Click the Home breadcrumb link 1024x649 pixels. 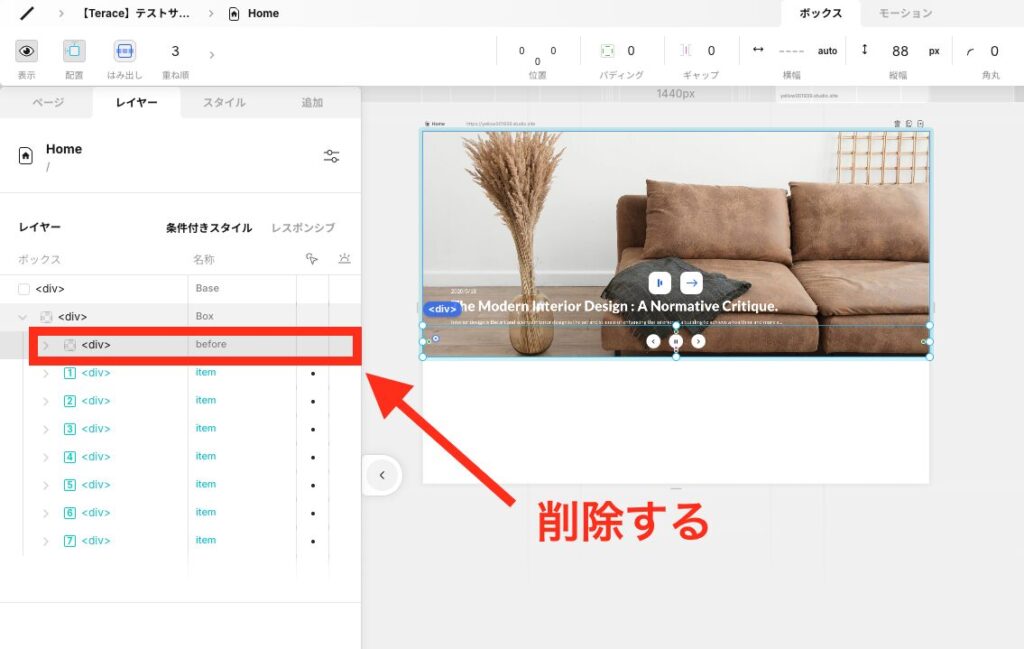pos(263,14)
